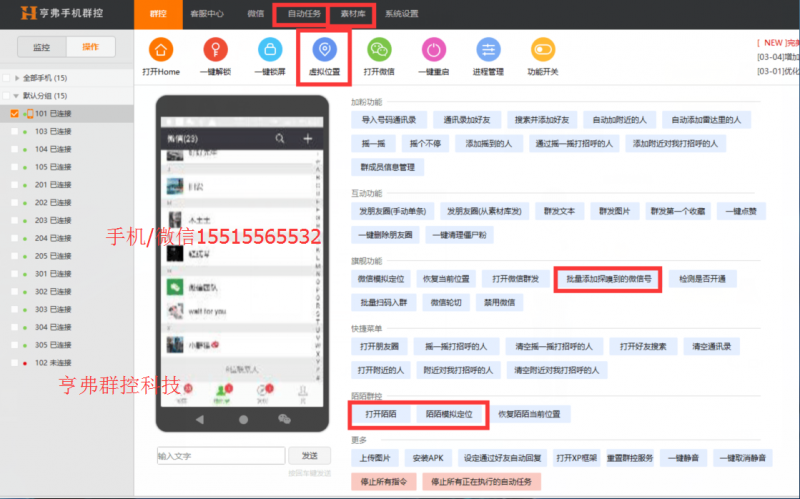
Task: Click the search icon in phone screen
Action: pyautogui.click(x=280, y=138)
